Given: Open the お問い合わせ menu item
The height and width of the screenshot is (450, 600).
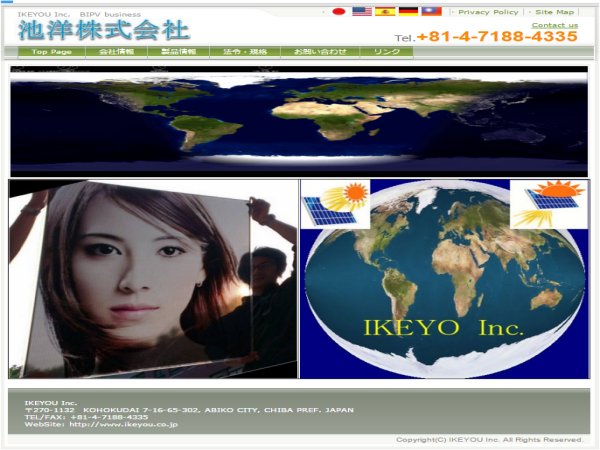Looking at the screenshot, I should [313, 52].
